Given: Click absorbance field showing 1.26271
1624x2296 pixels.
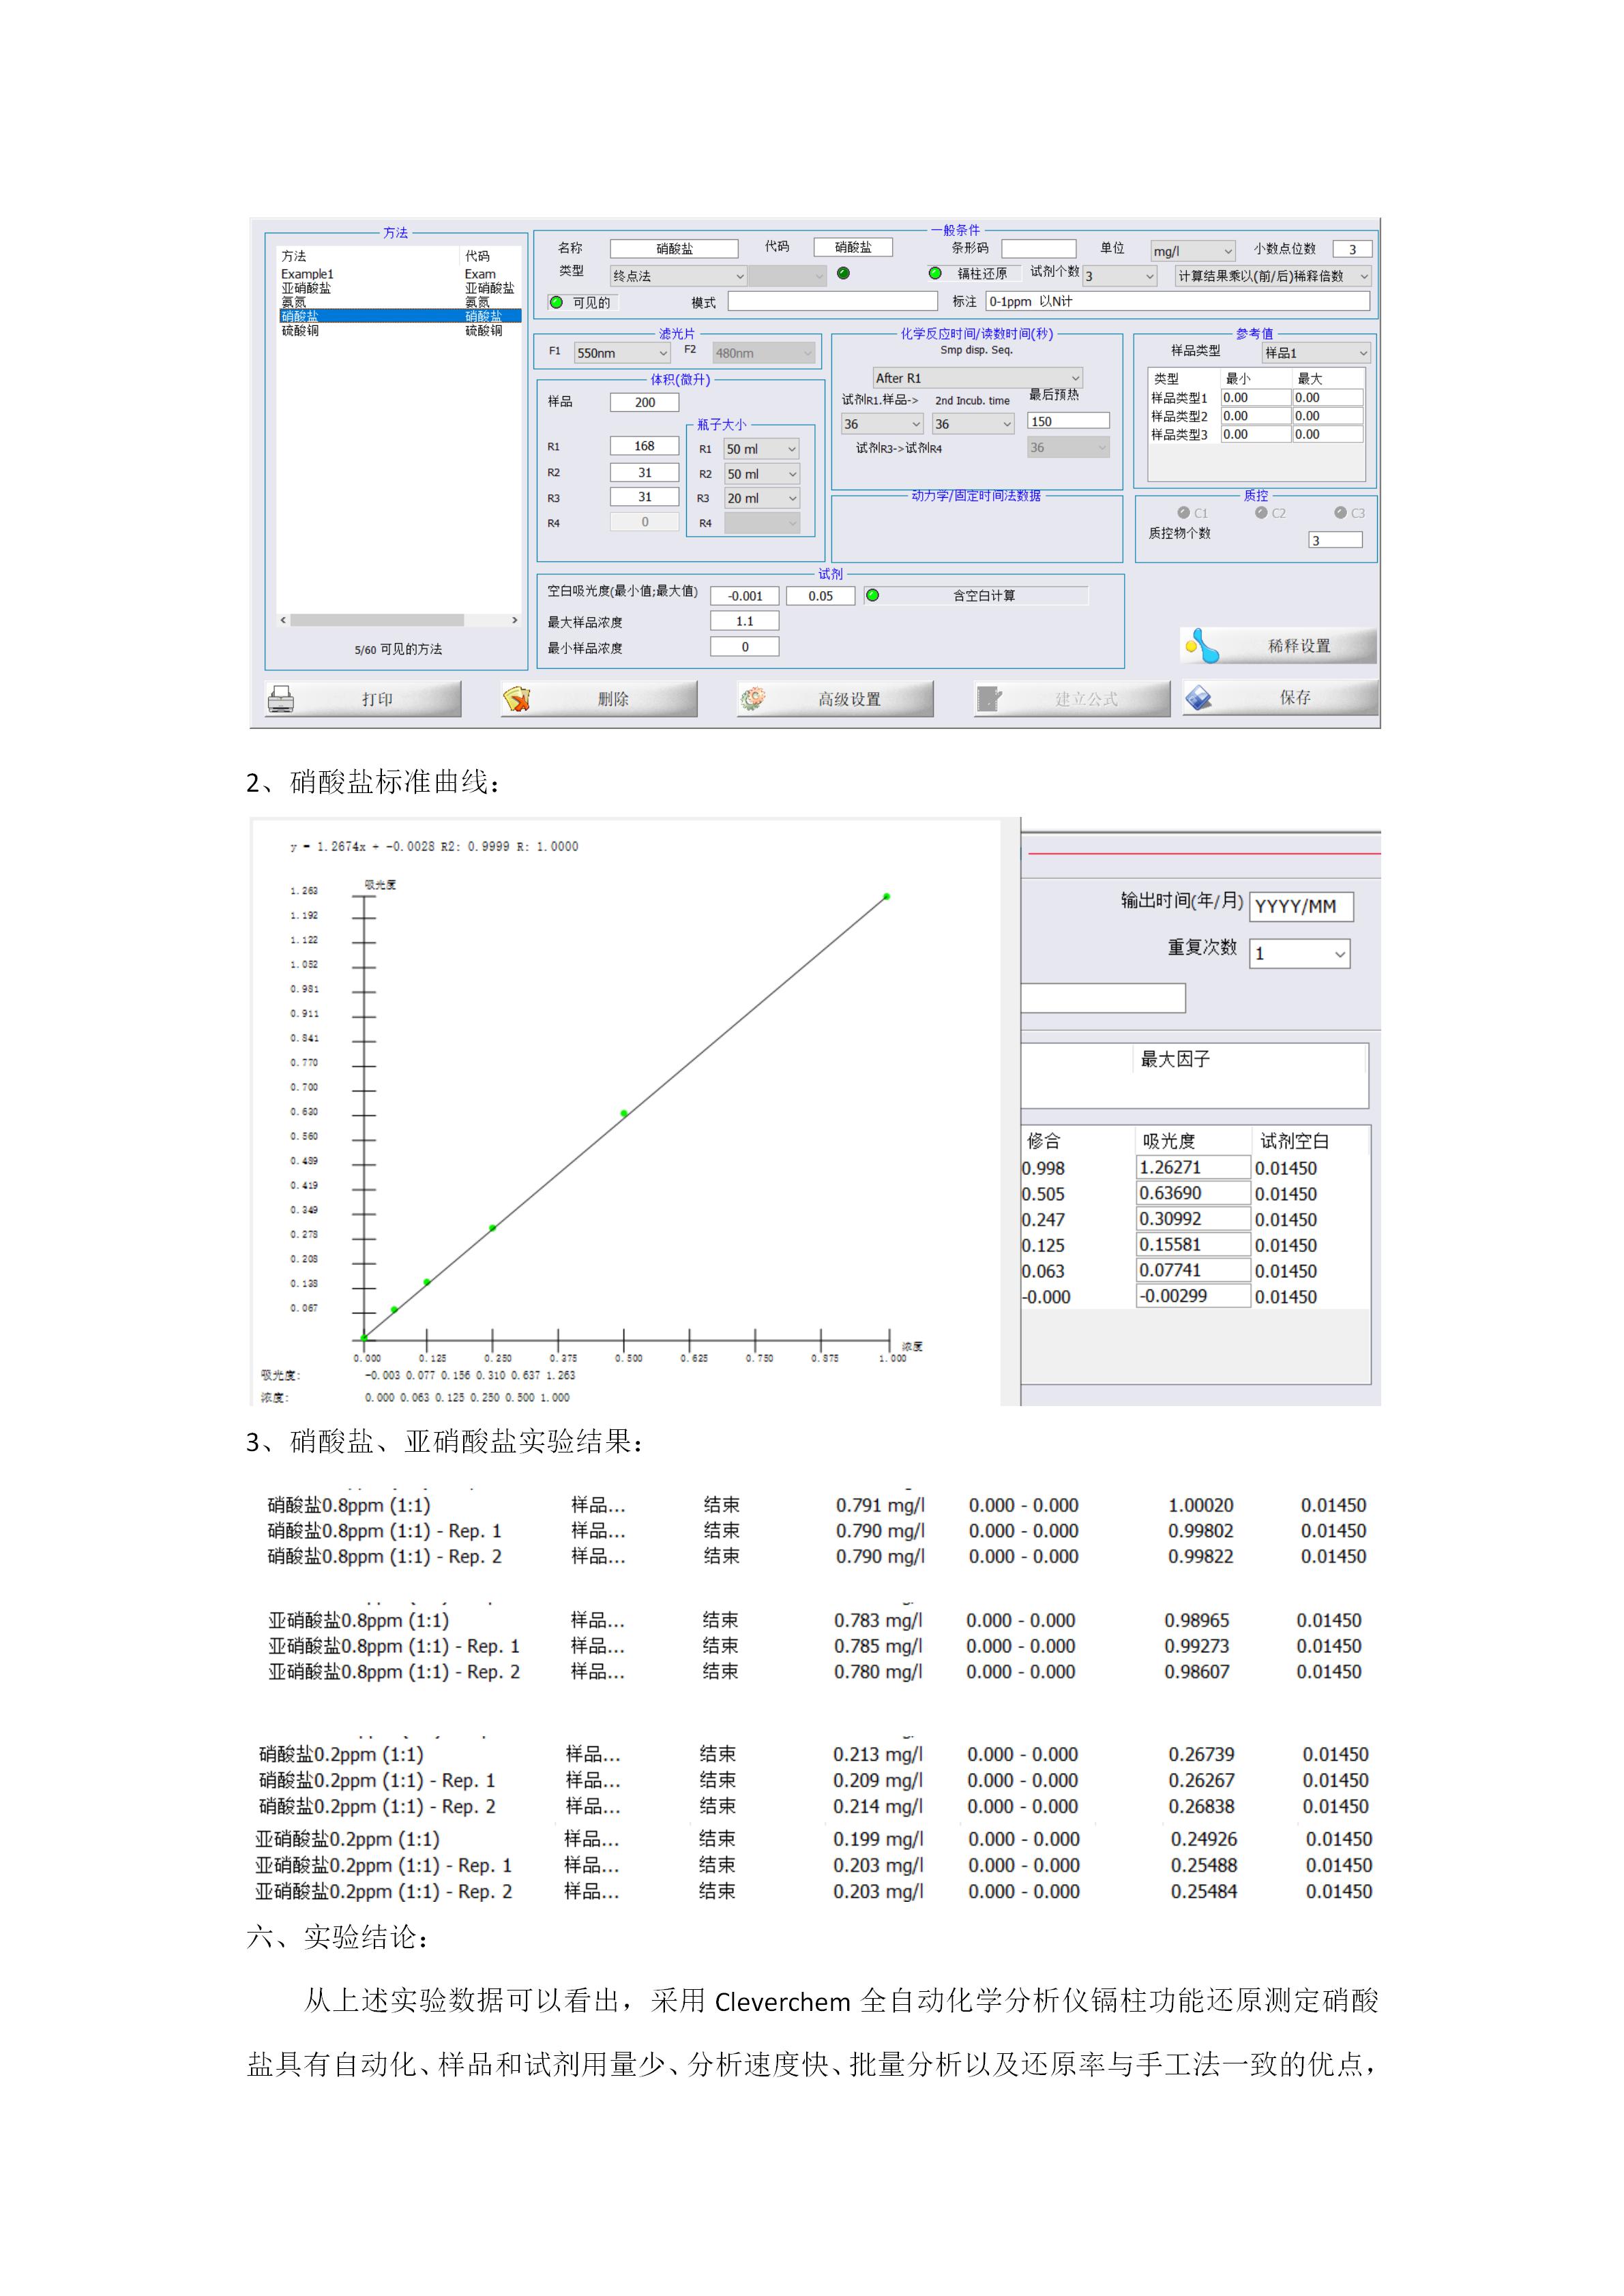Looking at the screenshot, I should (x=1194, y=1167).
